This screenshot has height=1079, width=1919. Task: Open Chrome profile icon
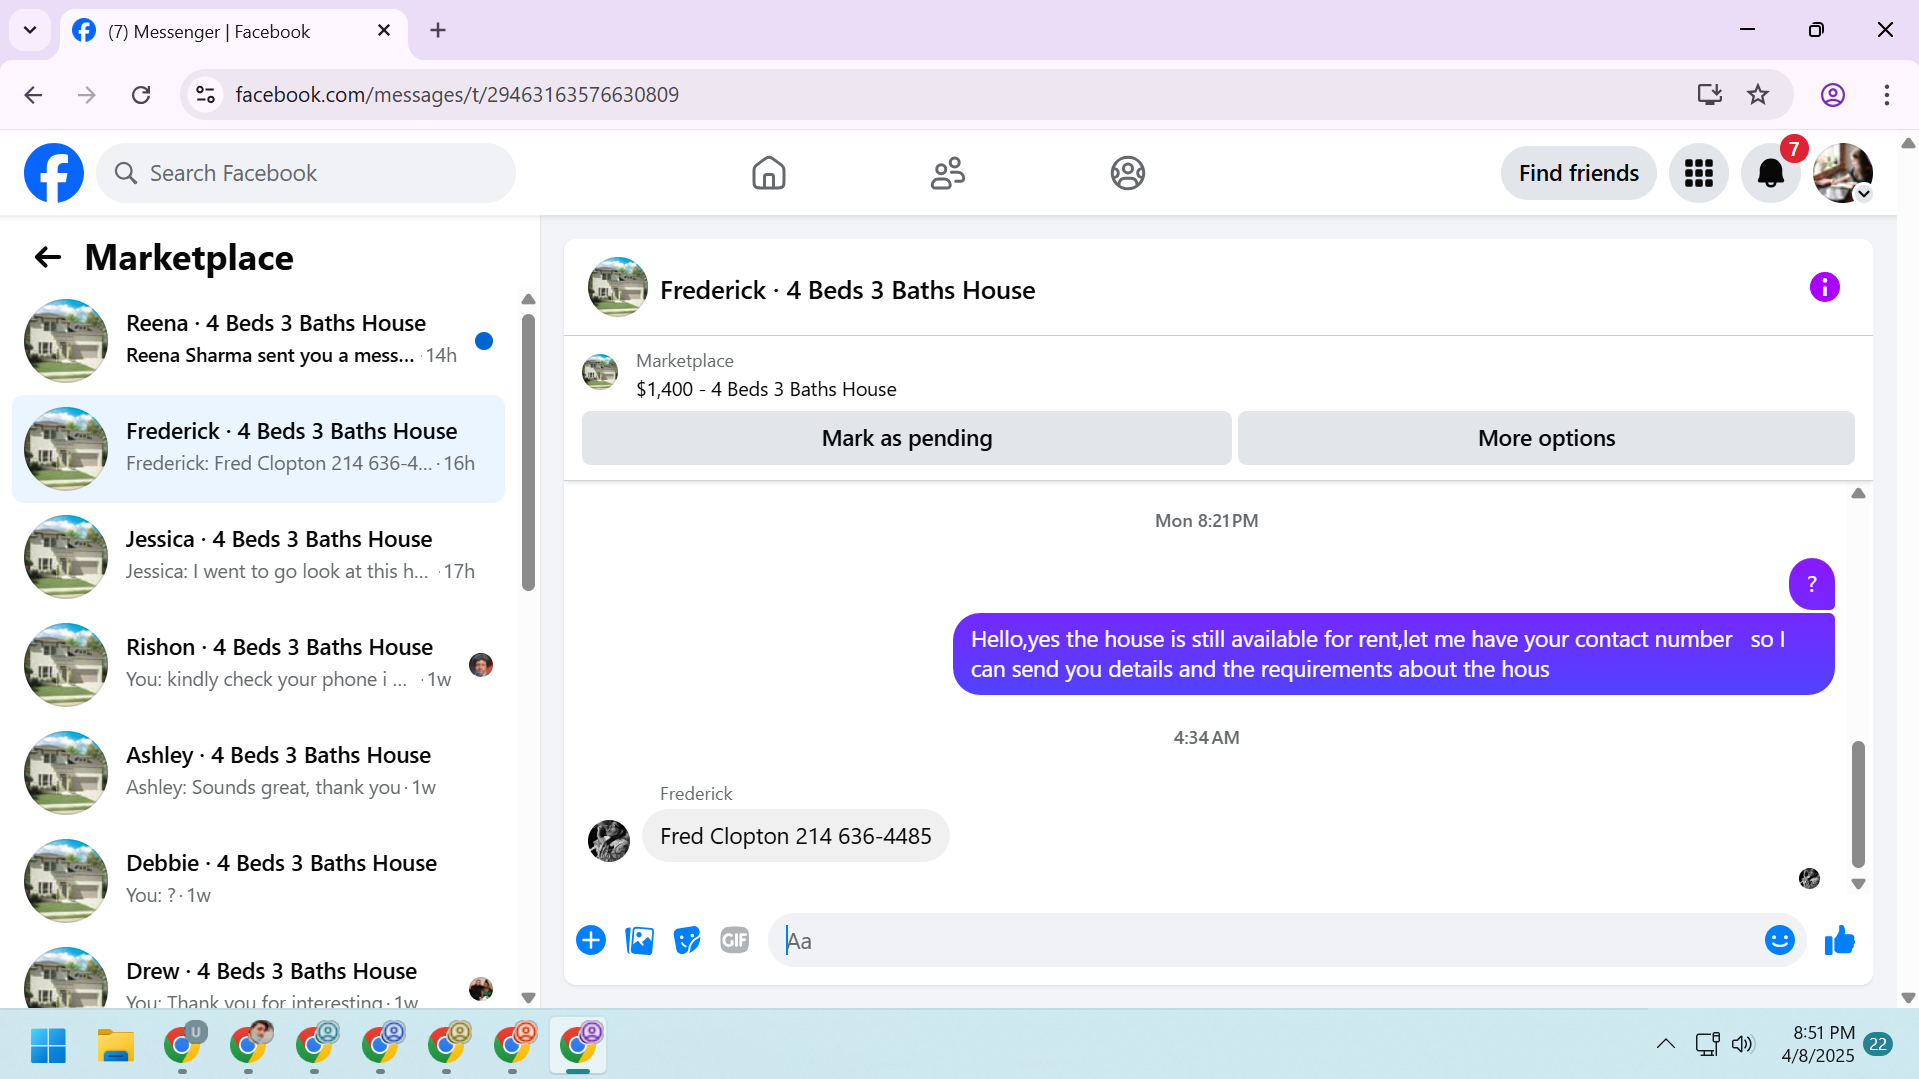pos(1832,95)
